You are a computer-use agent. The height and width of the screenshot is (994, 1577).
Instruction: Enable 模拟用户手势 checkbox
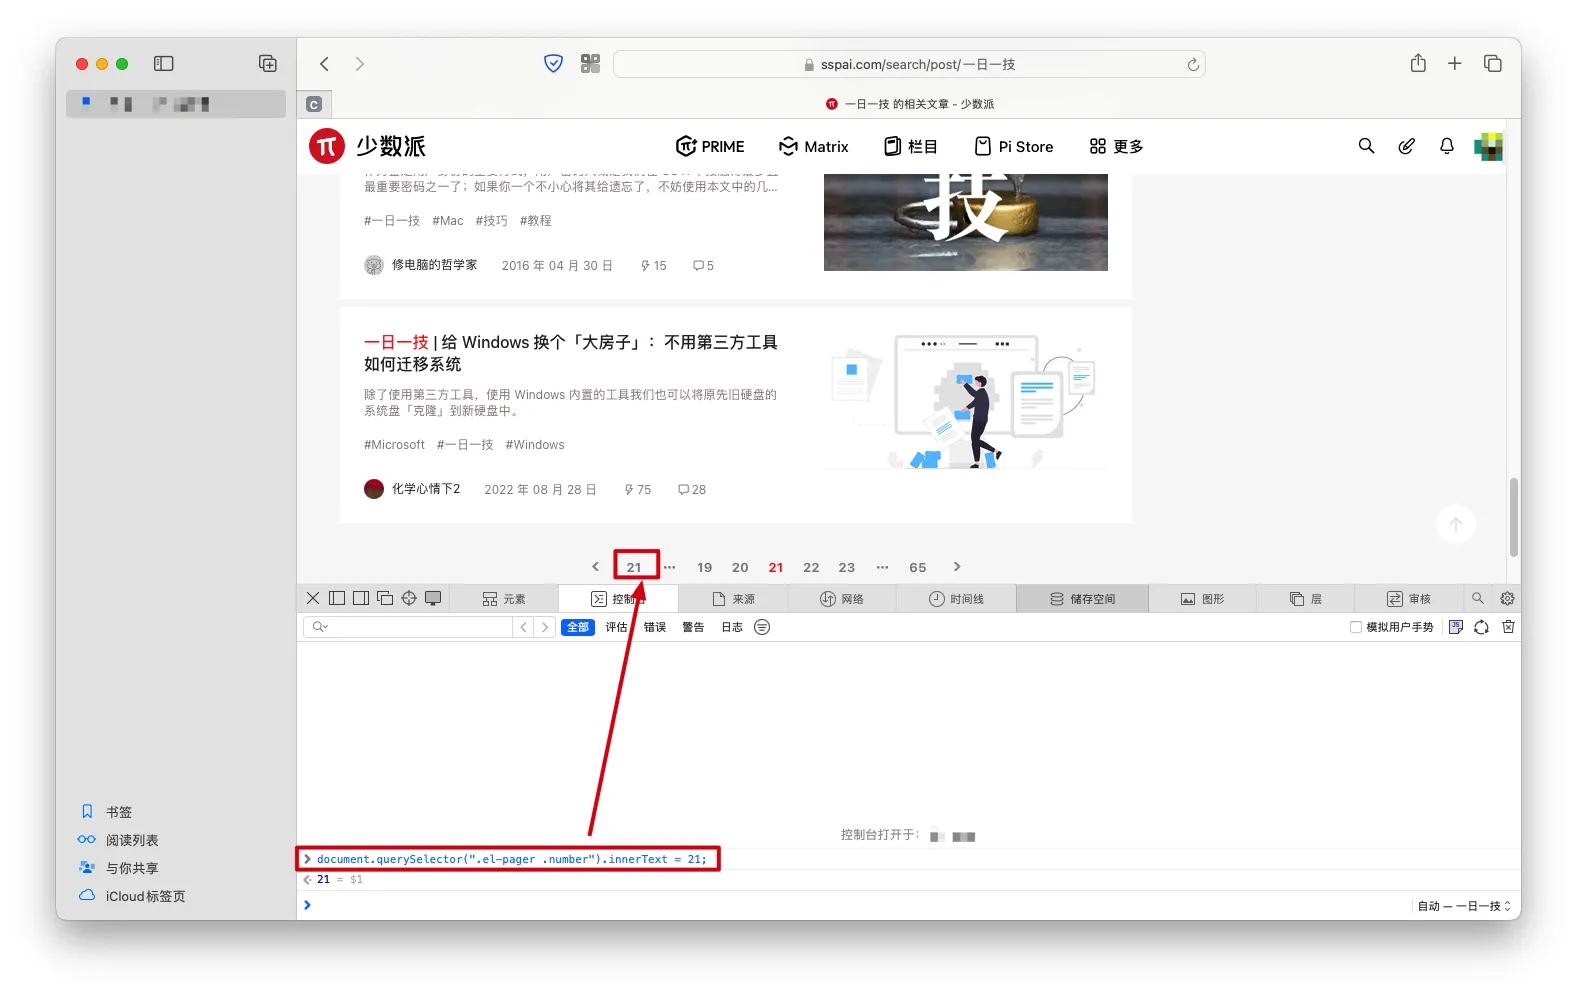click(1356, 627)
